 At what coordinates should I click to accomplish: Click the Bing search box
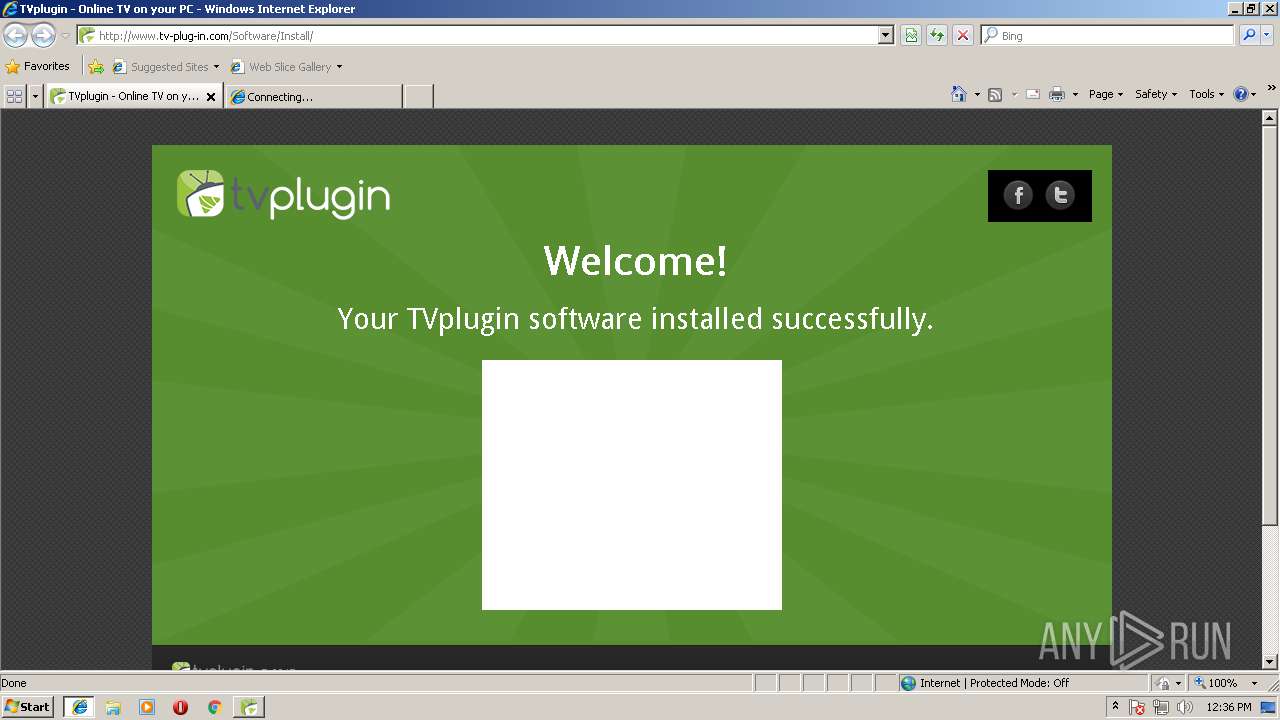(1108, 36)
